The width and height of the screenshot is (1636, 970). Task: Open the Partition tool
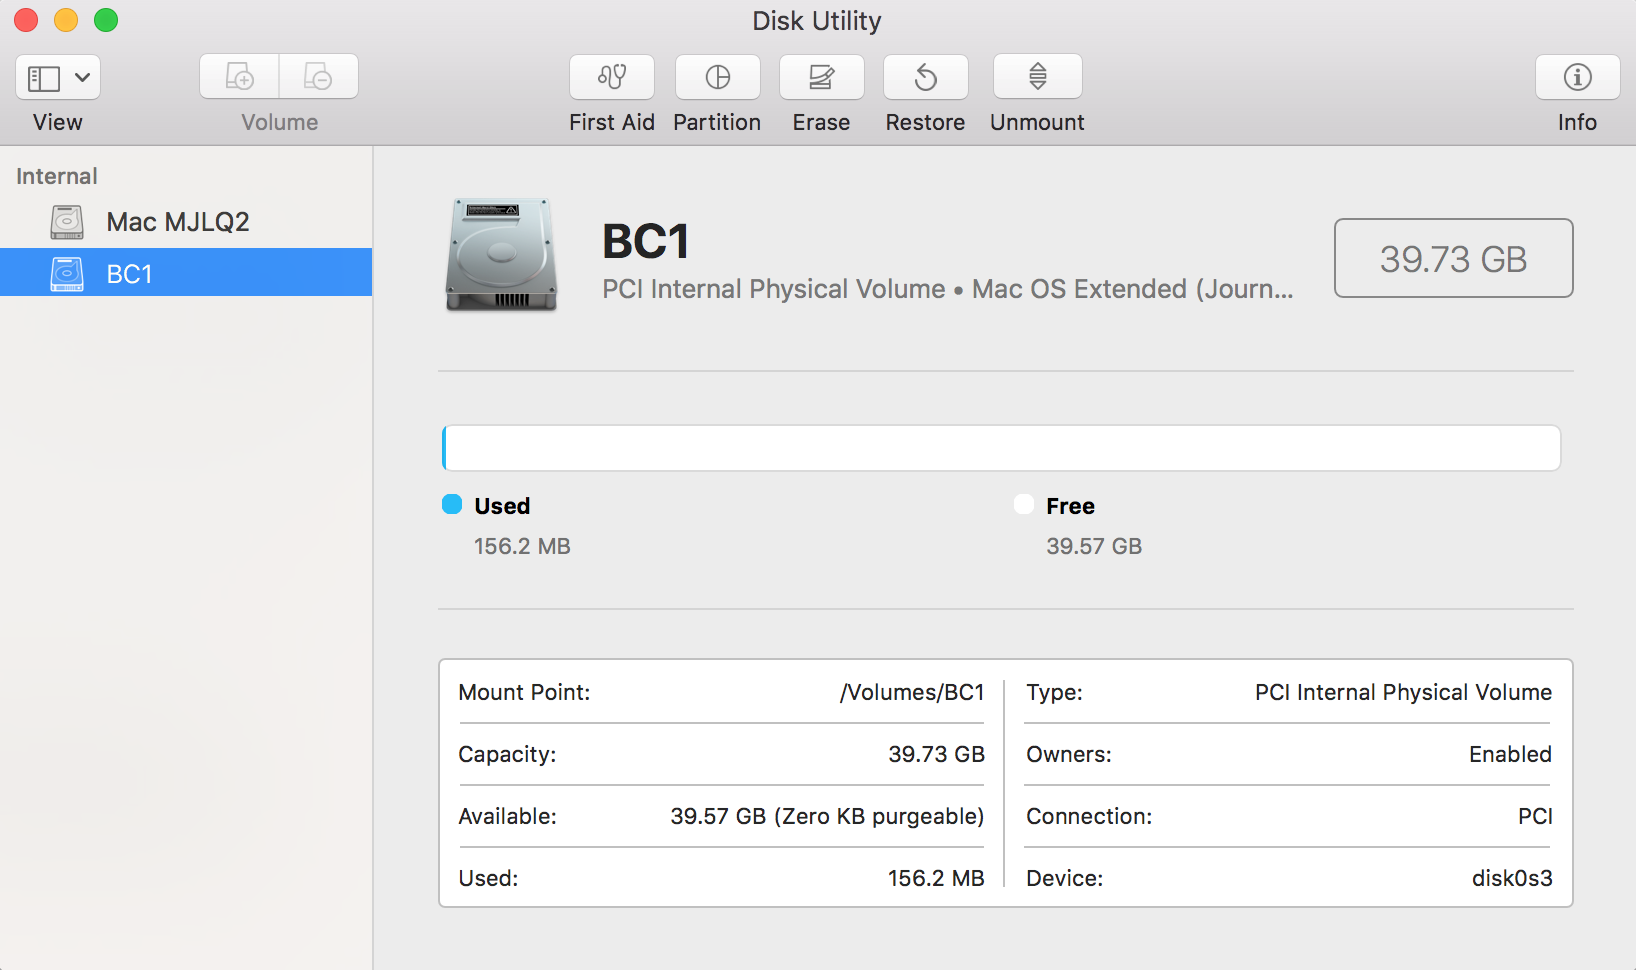coord(718,77)
